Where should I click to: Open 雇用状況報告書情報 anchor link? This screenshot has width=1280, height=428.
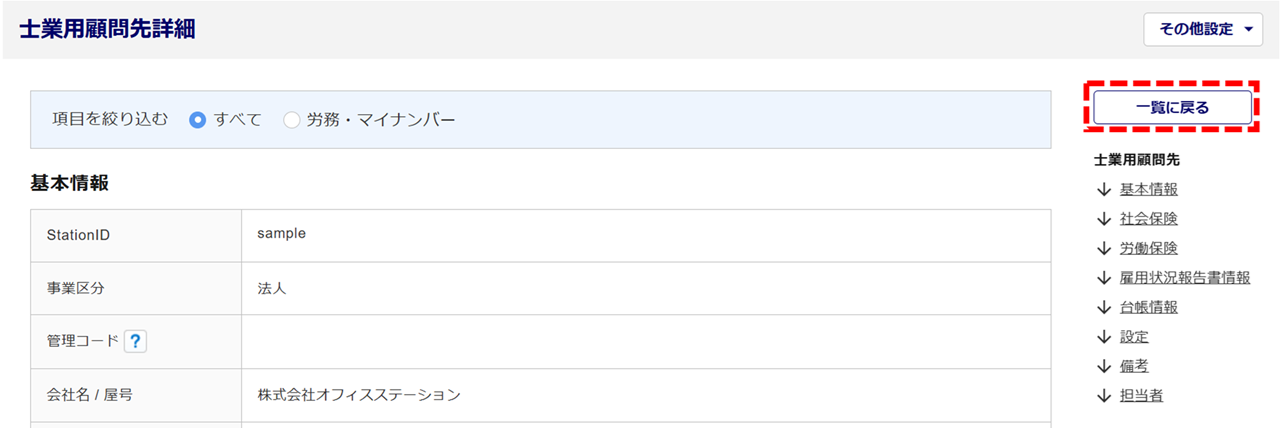tap(1185, 278)
